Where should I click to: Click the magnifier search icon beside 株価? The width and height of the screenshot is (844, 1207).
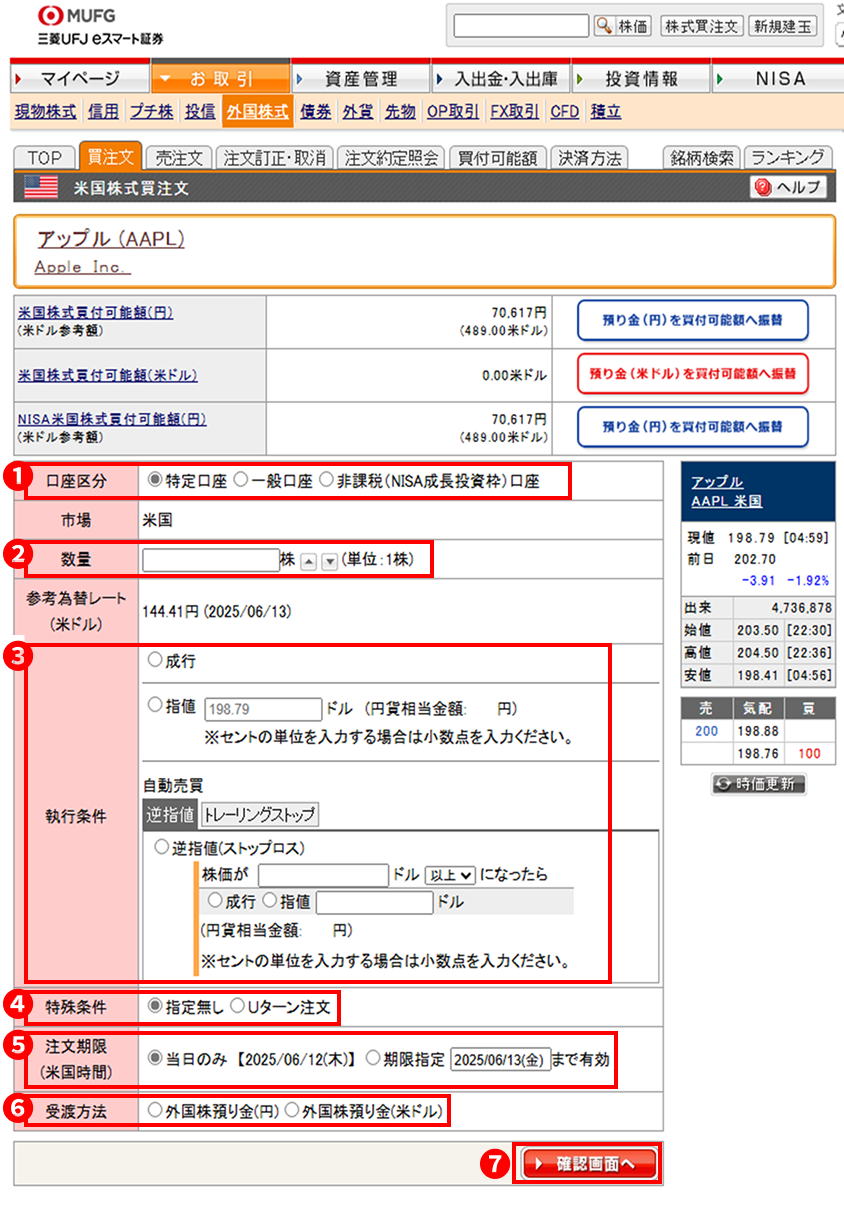click(x=604, y=26)
